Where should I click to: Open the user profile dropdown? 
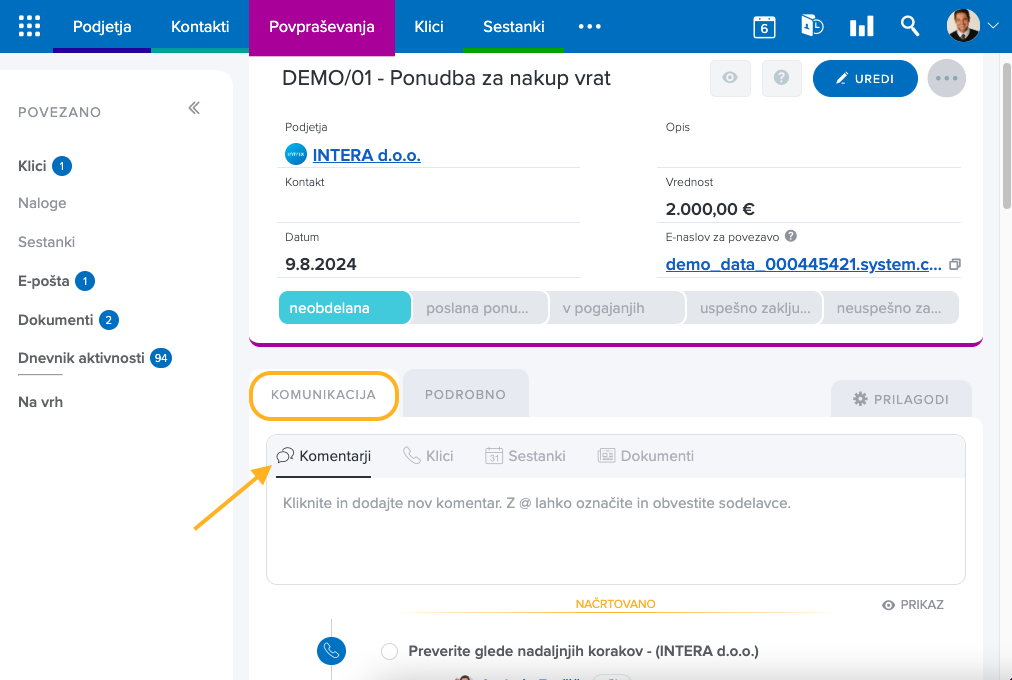pyautogui.click(x=973, y=26)
